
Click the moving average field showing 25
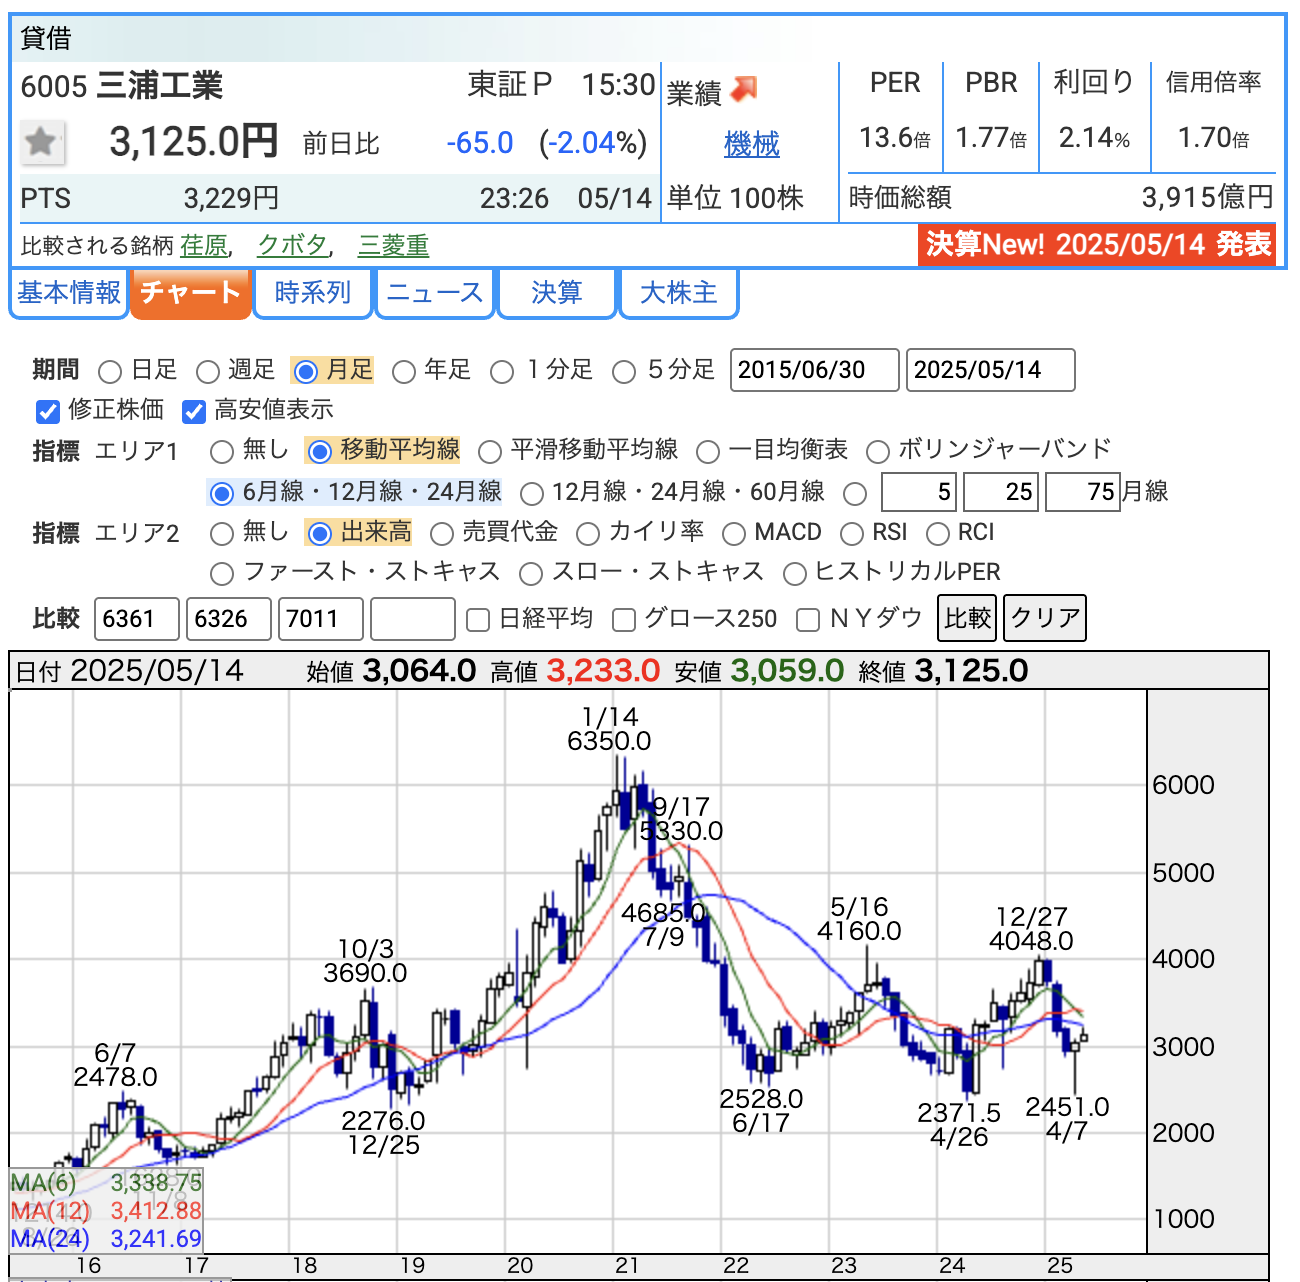click(x=1000, y=492)
